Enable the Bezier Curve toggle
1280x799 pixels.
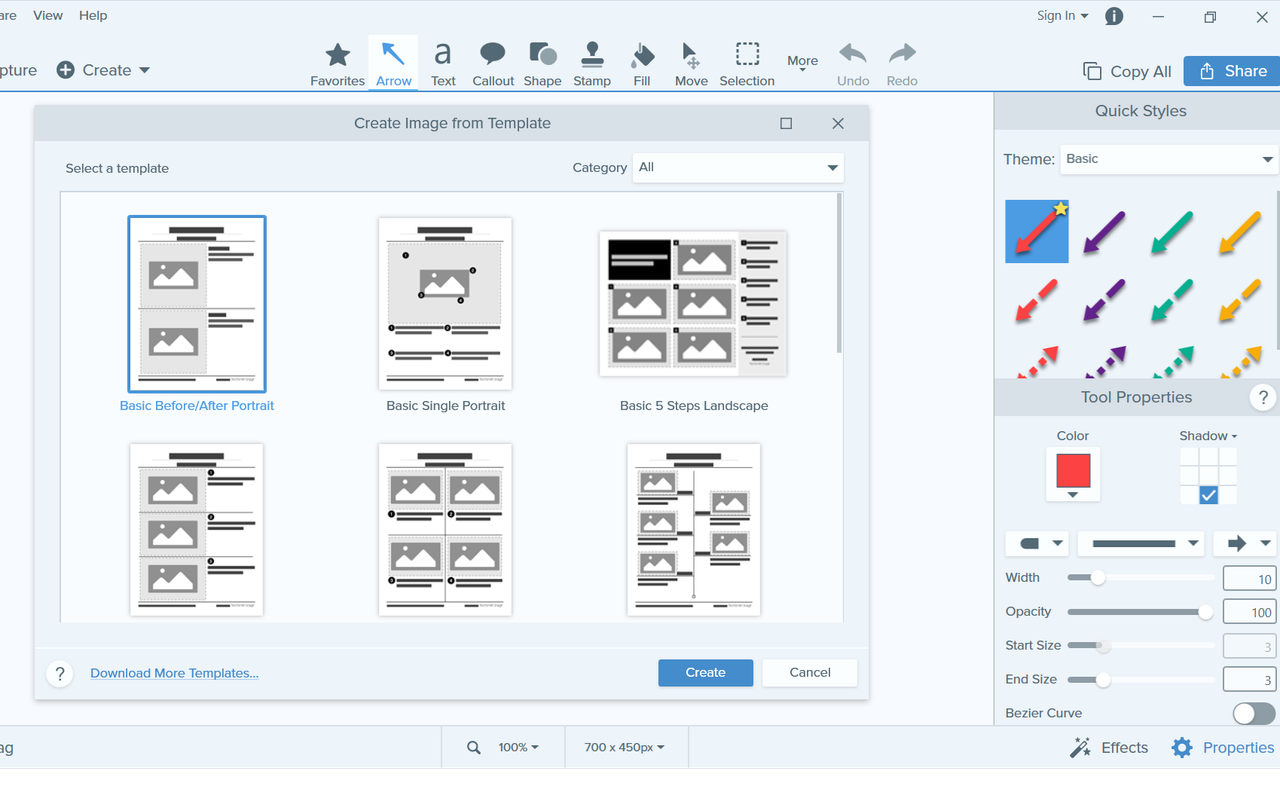tap(1253, 713)
